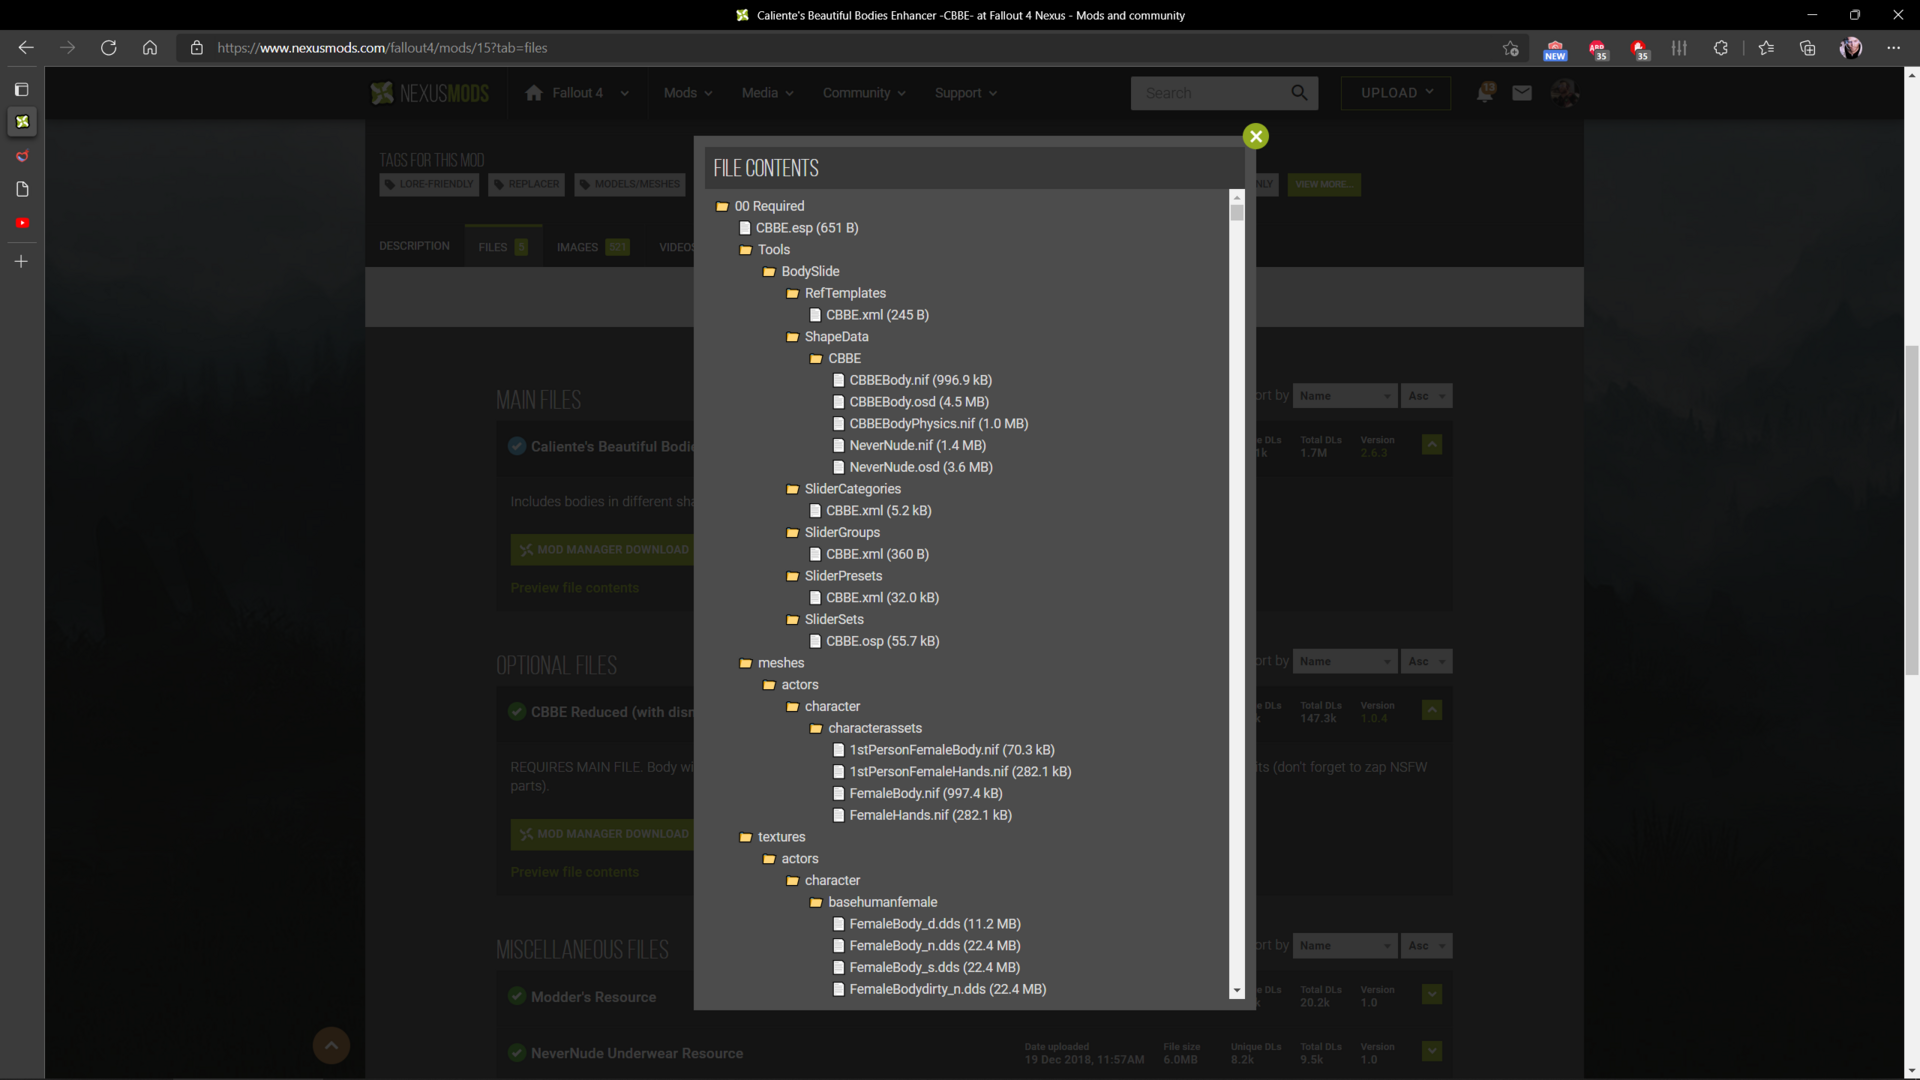Click the Nexus Mods logo
This screenshot has height=1080, width=1920.
[430, 93]
